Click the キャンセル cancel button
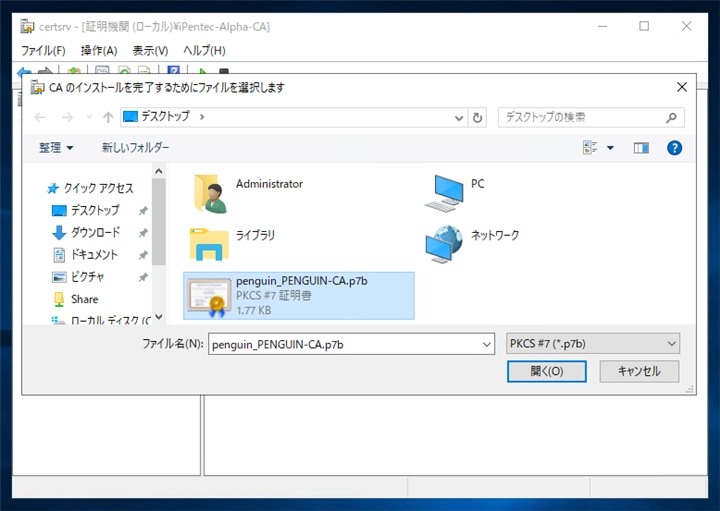Image resolution: width=720 pixels, height=511 pixels. 639,371
